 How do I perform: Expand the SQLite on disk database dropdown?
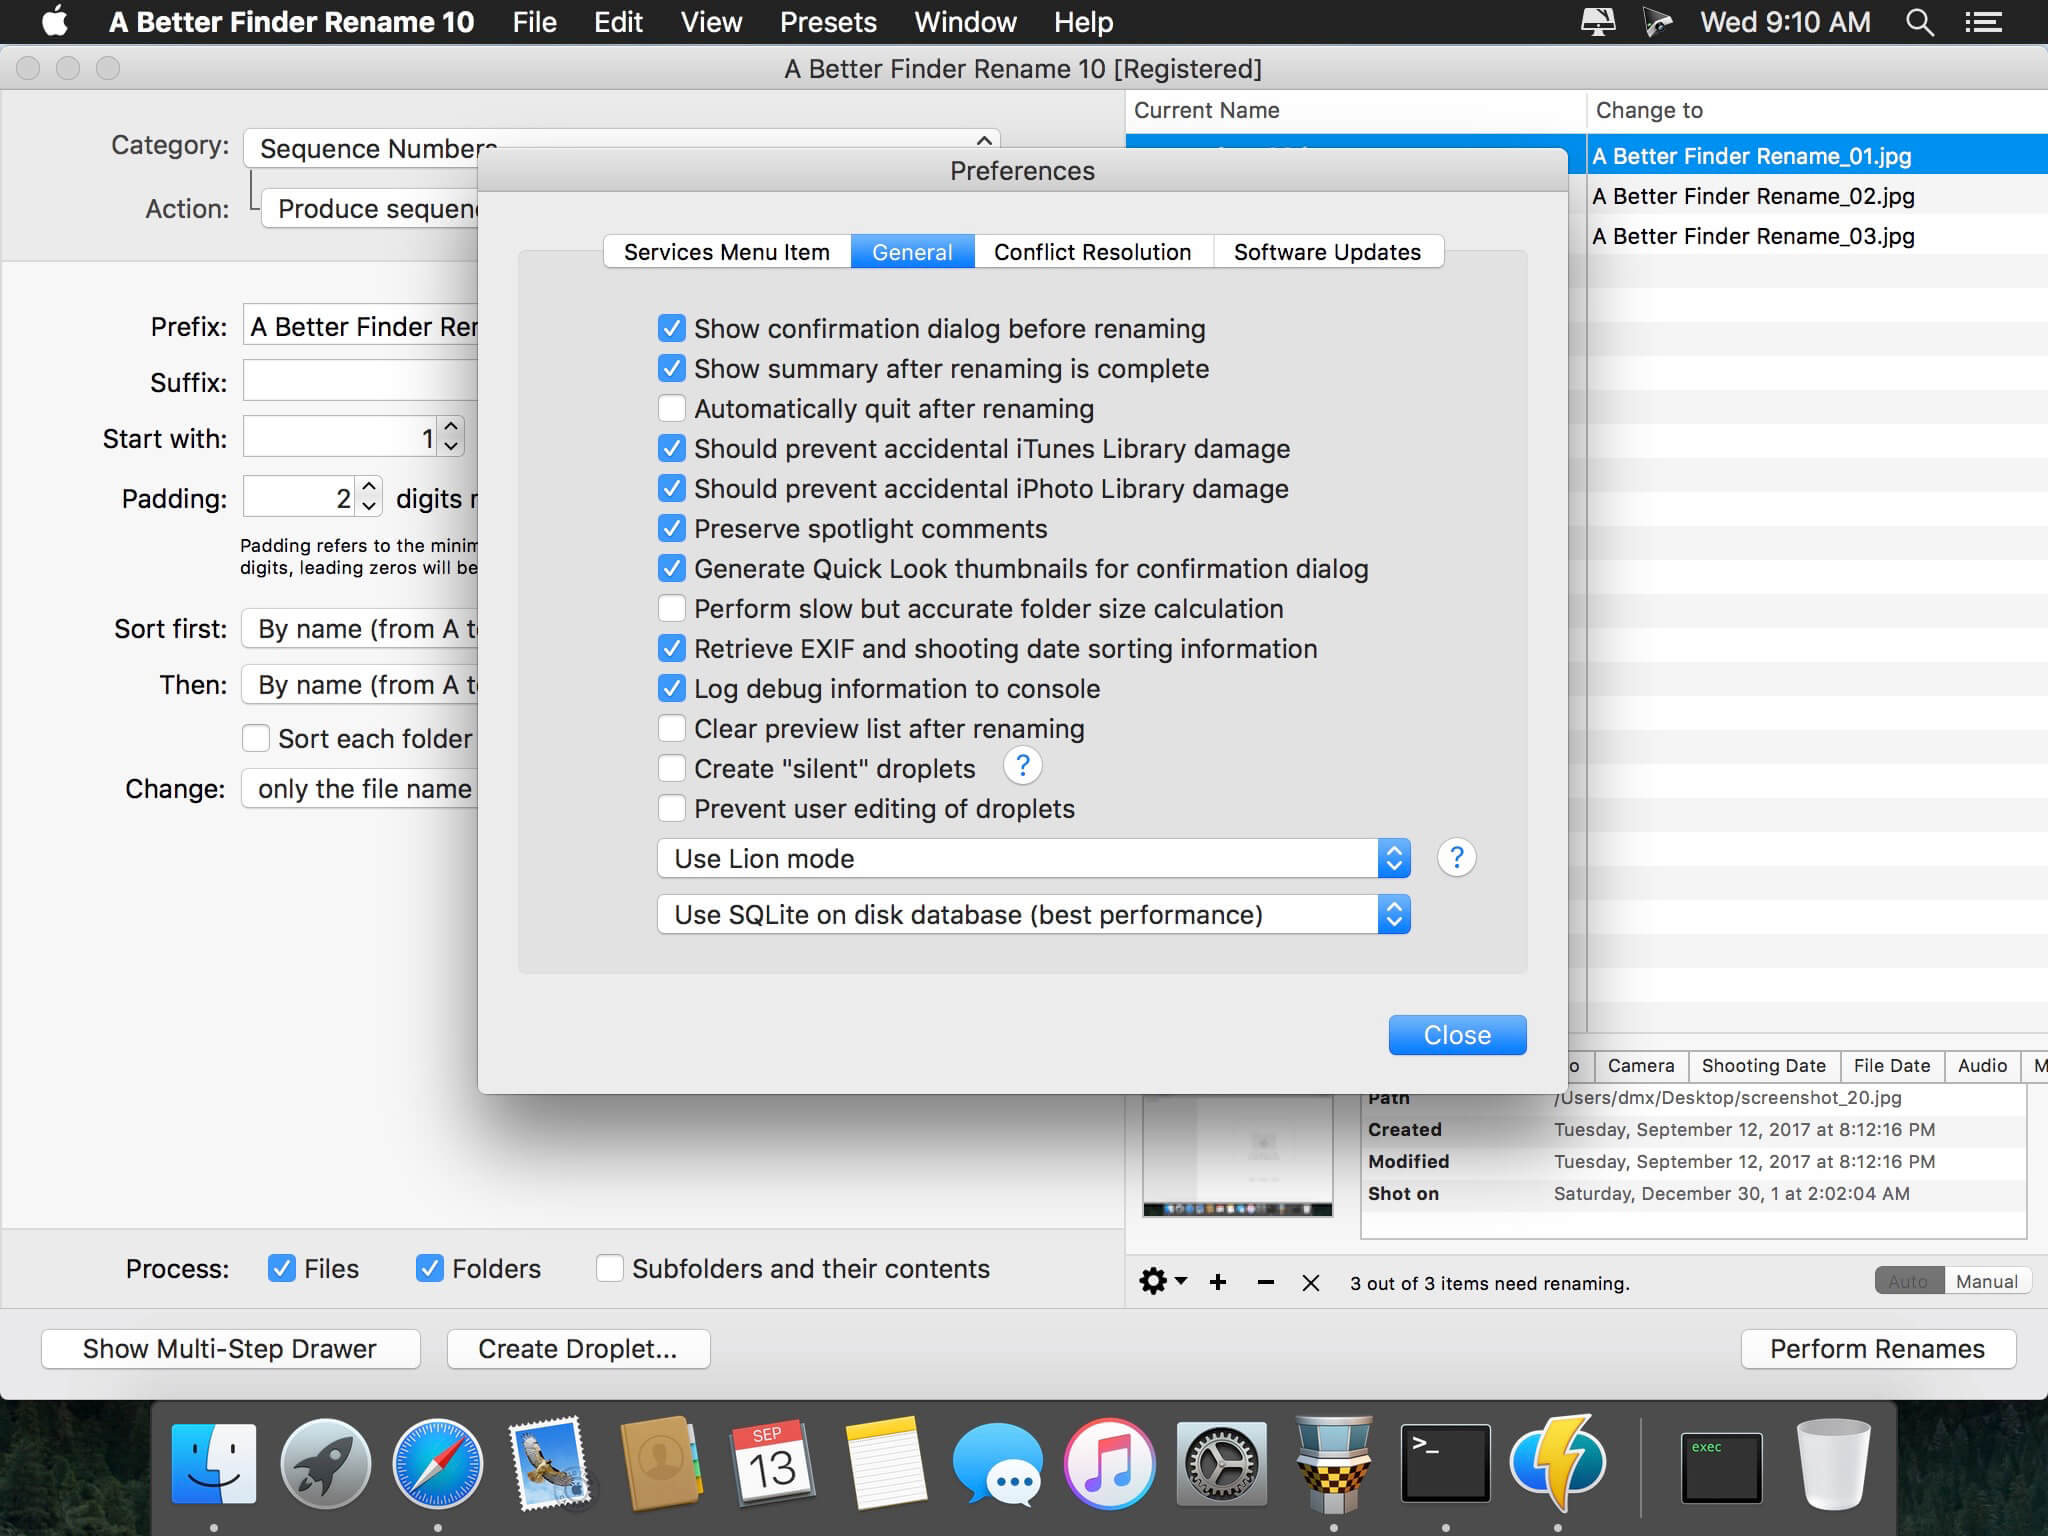(1033, 915)
